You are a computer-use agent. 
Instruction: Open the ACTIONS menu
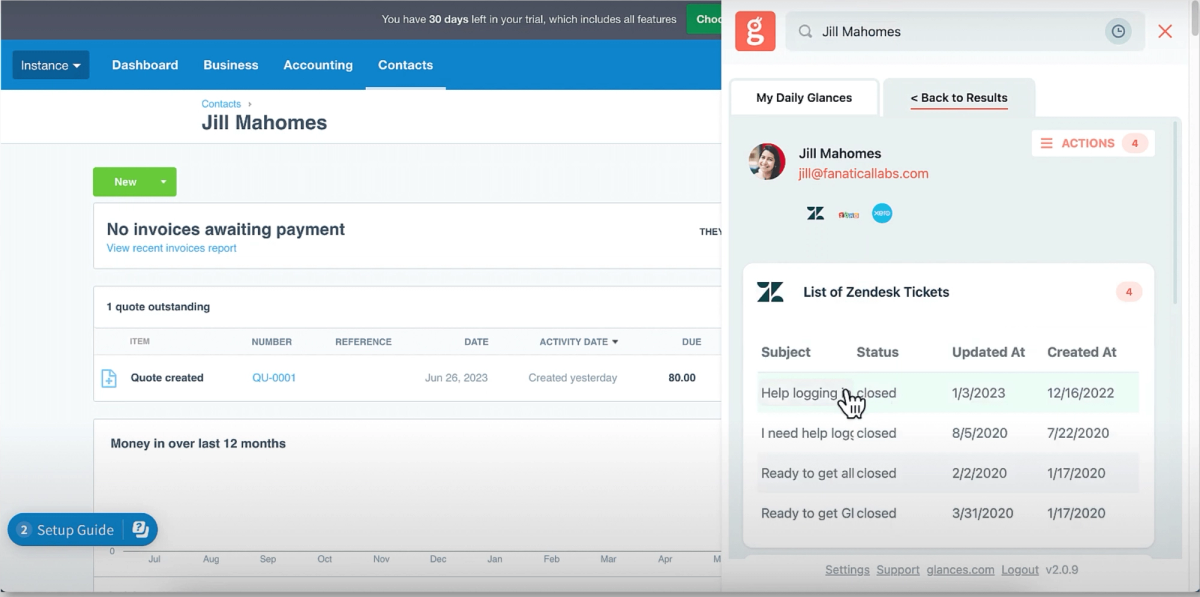click(x=1093, y=143)
